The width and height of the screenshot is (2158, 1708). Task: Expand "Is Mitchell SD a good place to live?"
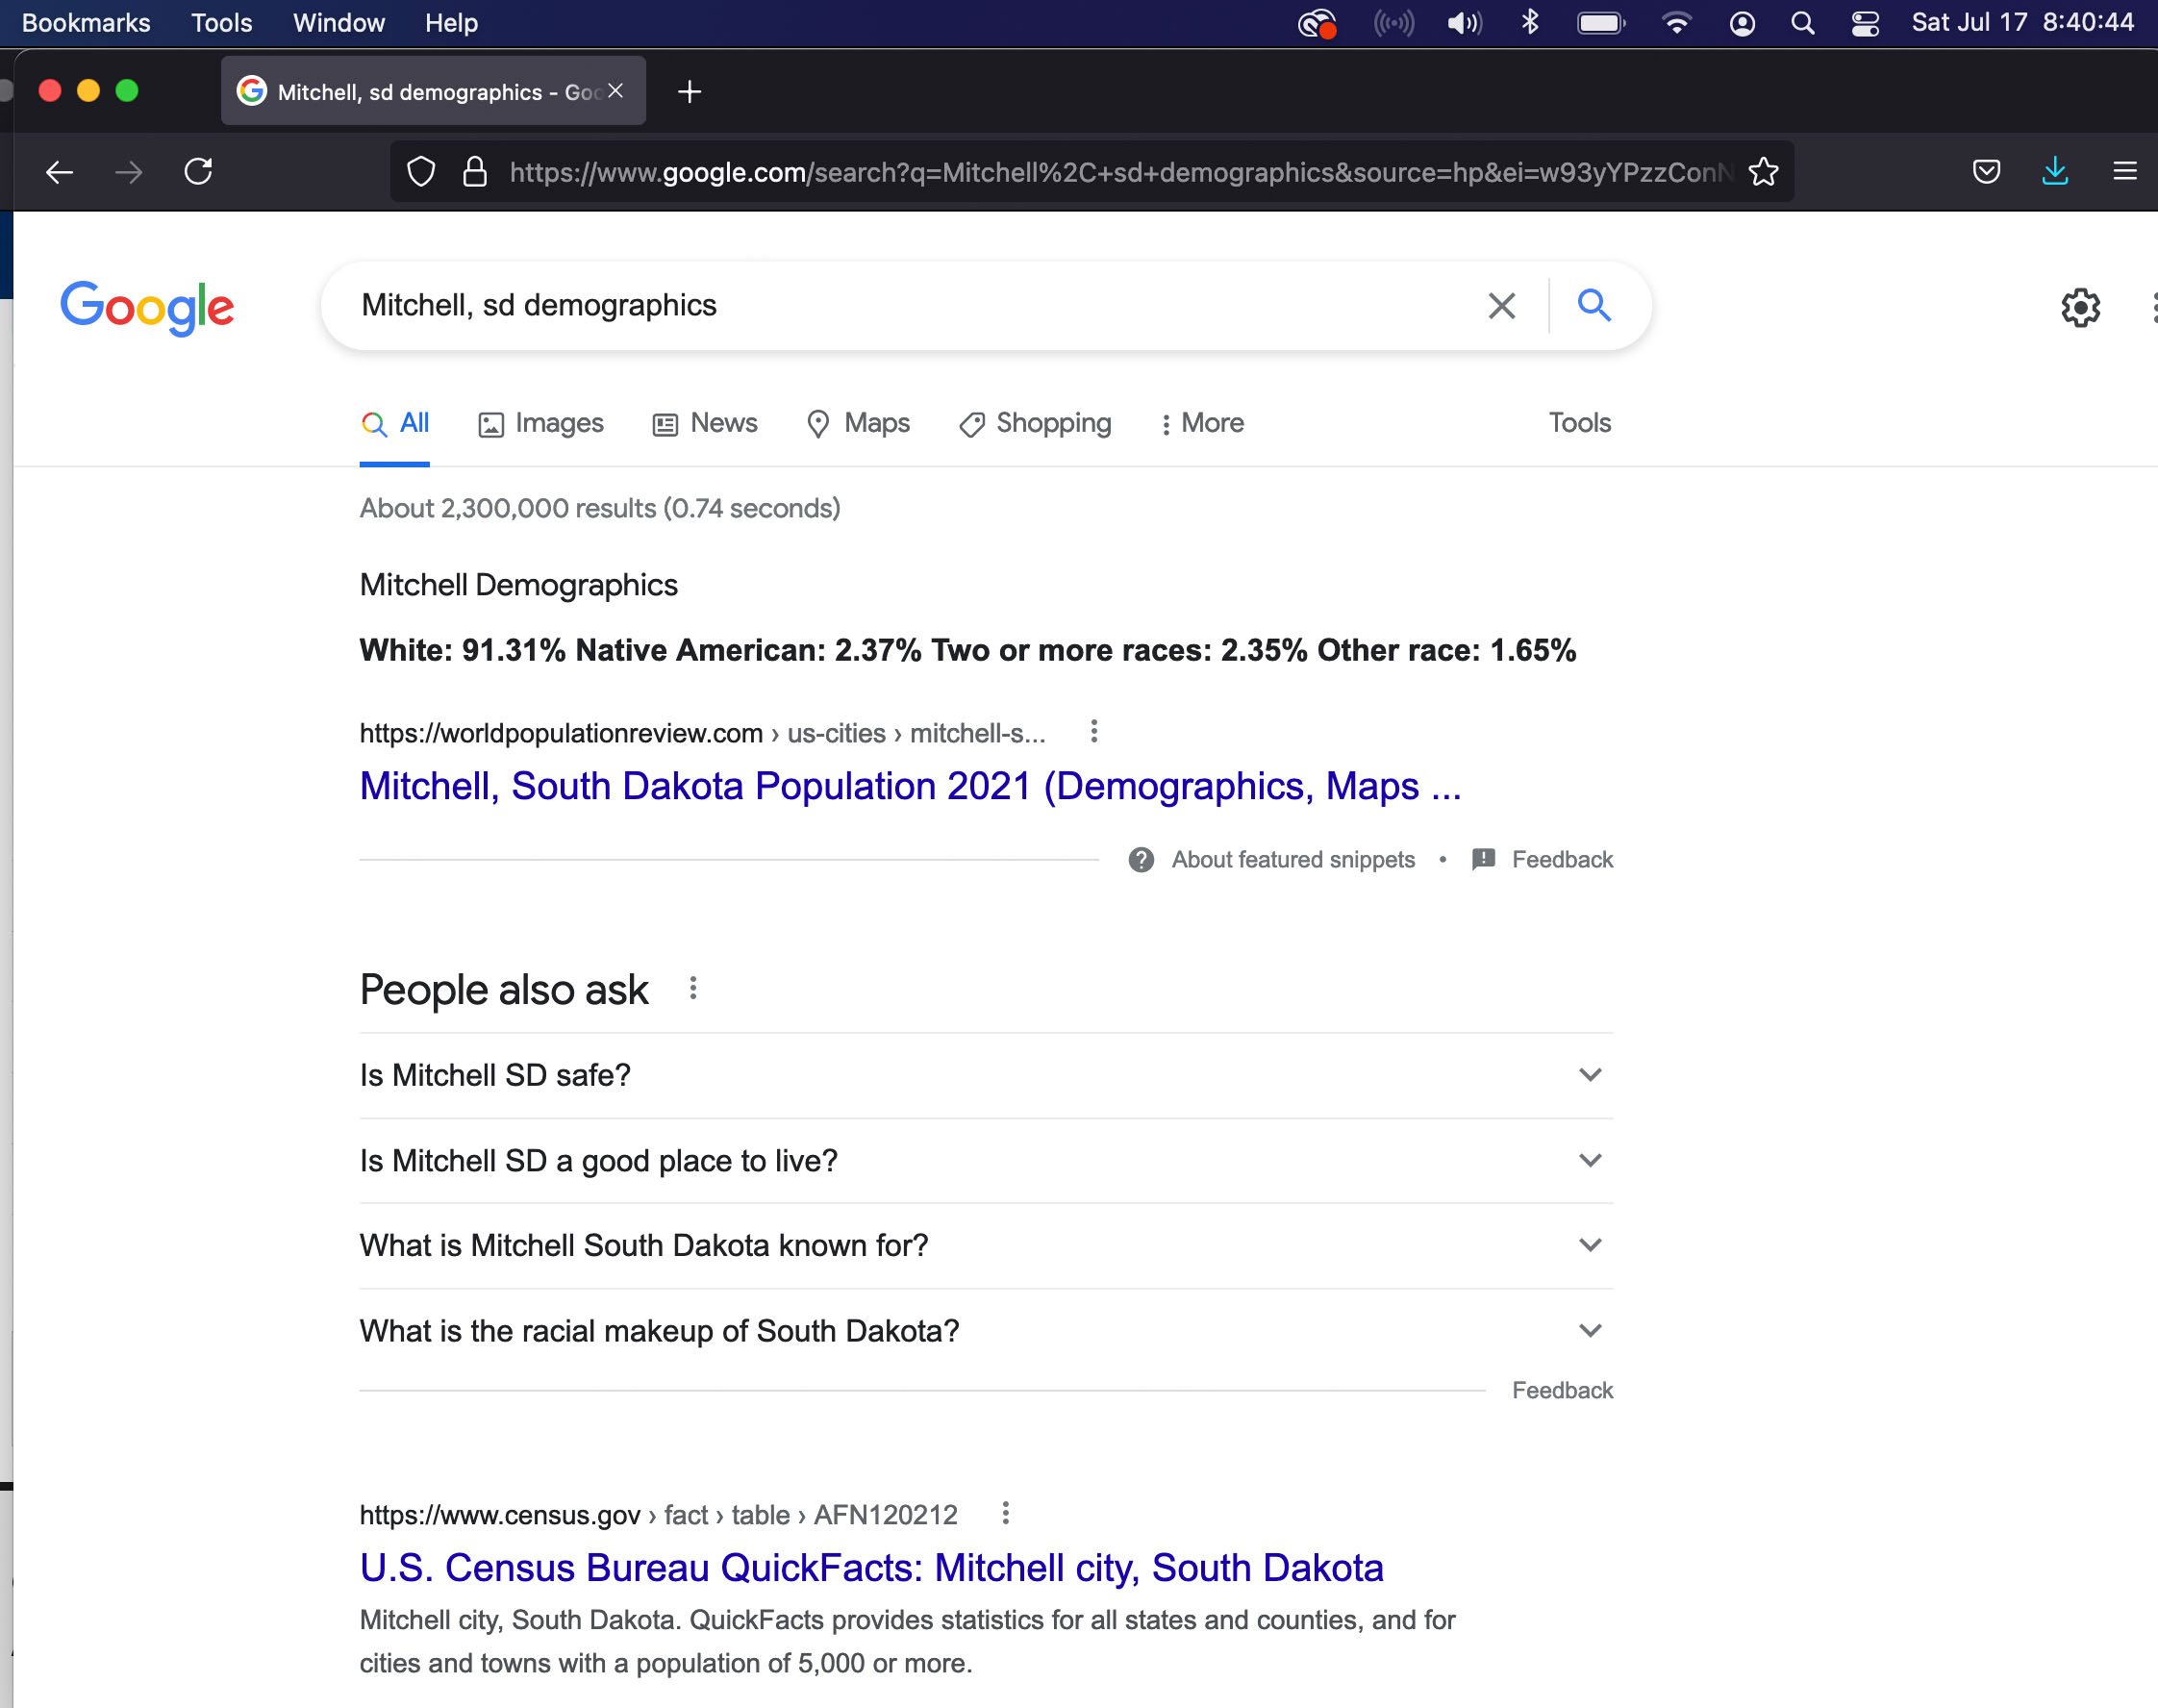pos(986,1160)
